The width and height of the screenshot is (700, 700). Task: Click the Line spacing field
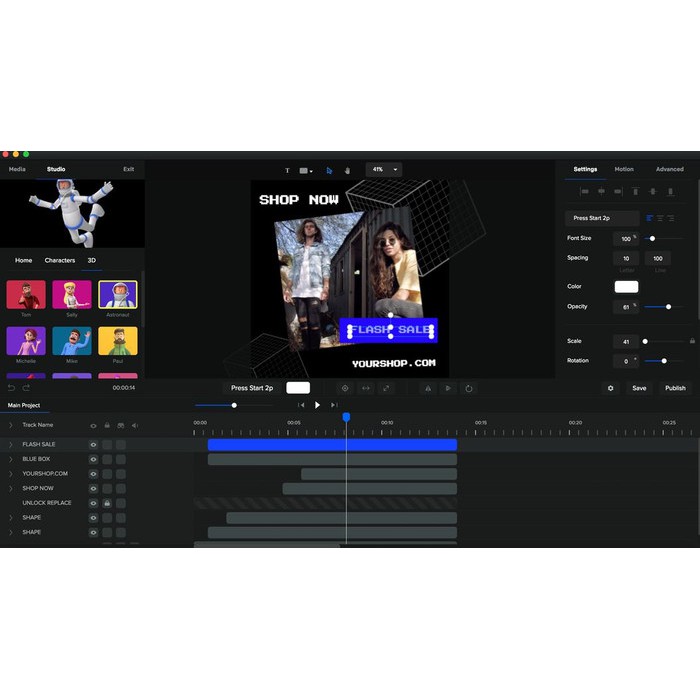(658, 258)
